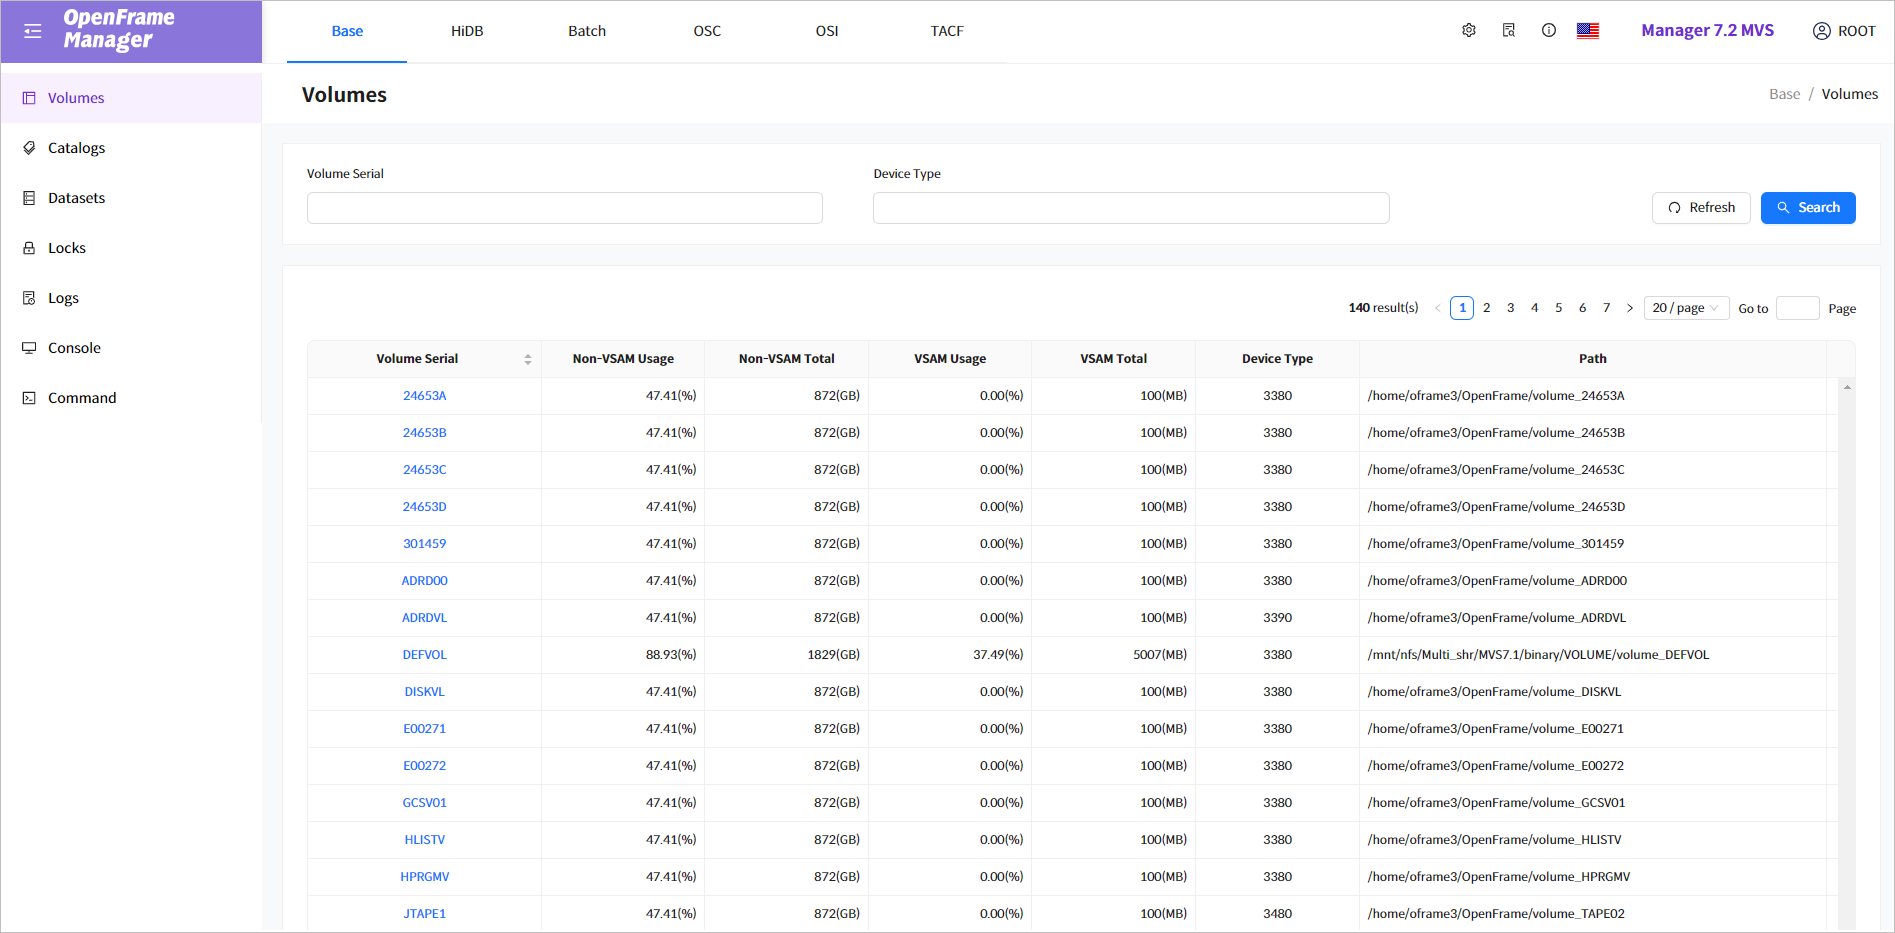Click the blue Search button
Image resolution: width=1895 pixels, height=933 pixels.
(x=1807, y=208)
